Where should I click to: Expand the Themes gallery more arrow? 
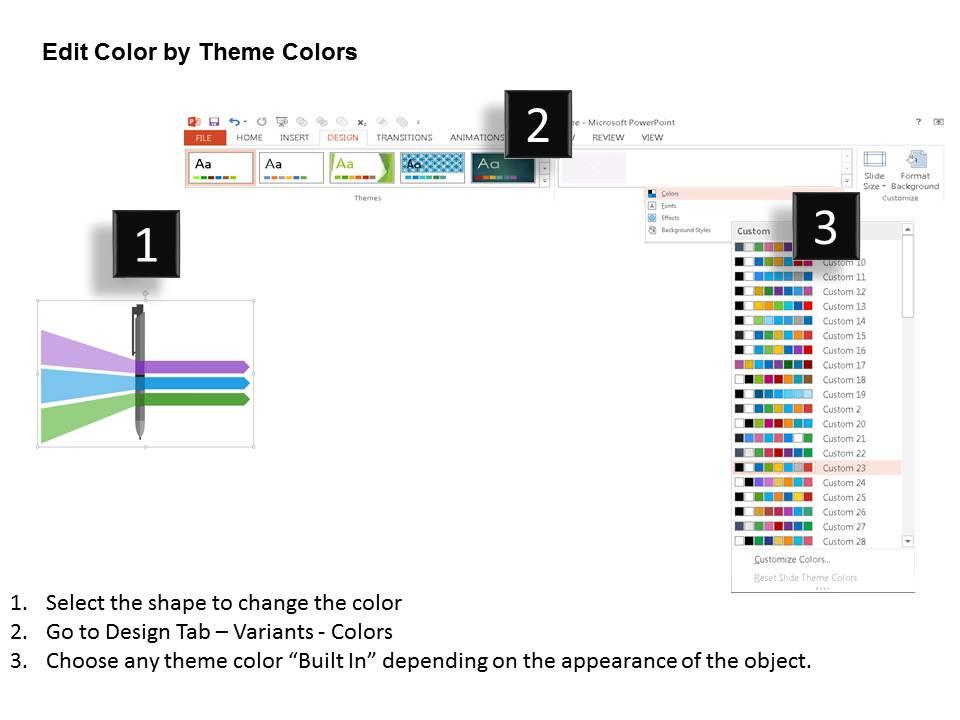click(x=544, y=181)
